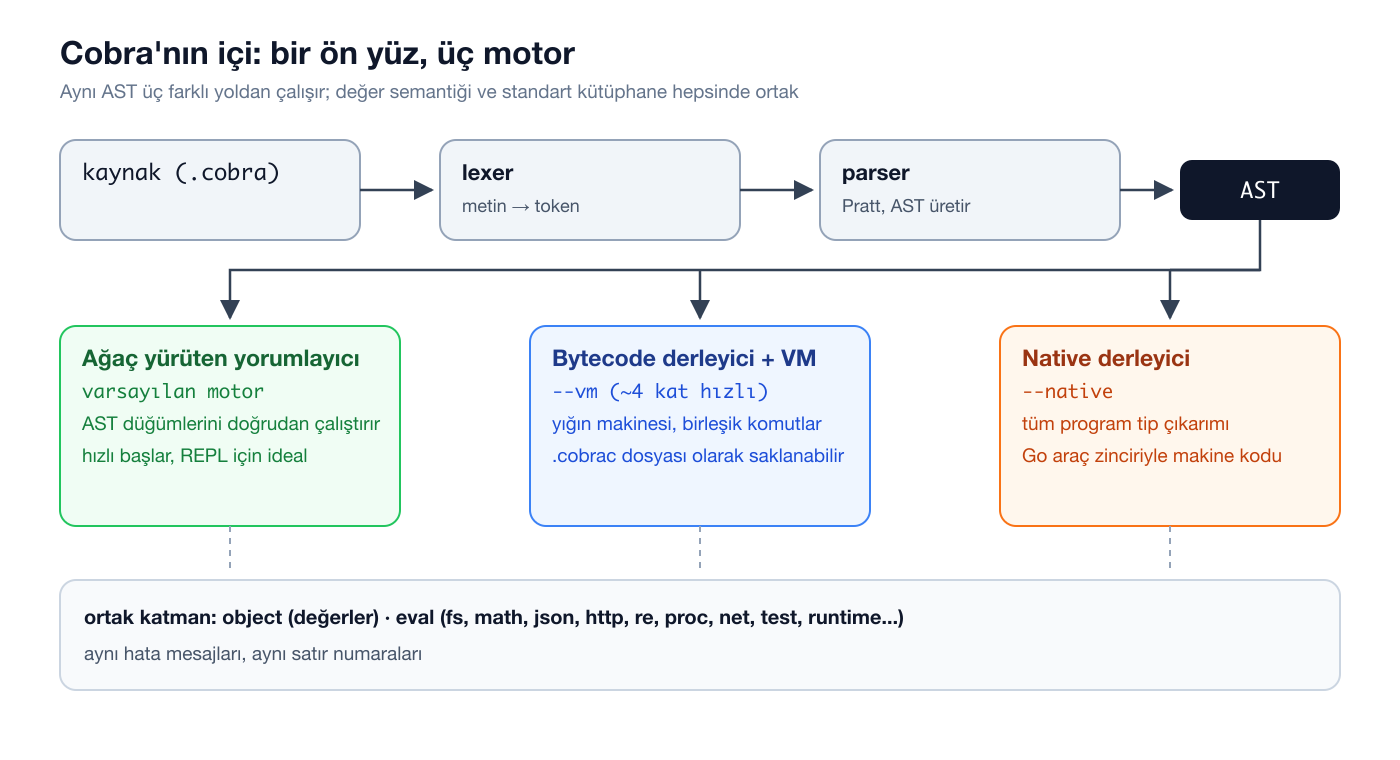Click "yığın makinesi, birleşik komutlar" line
This screenshot has width=1400, height=760.
(x=687, y=424)
